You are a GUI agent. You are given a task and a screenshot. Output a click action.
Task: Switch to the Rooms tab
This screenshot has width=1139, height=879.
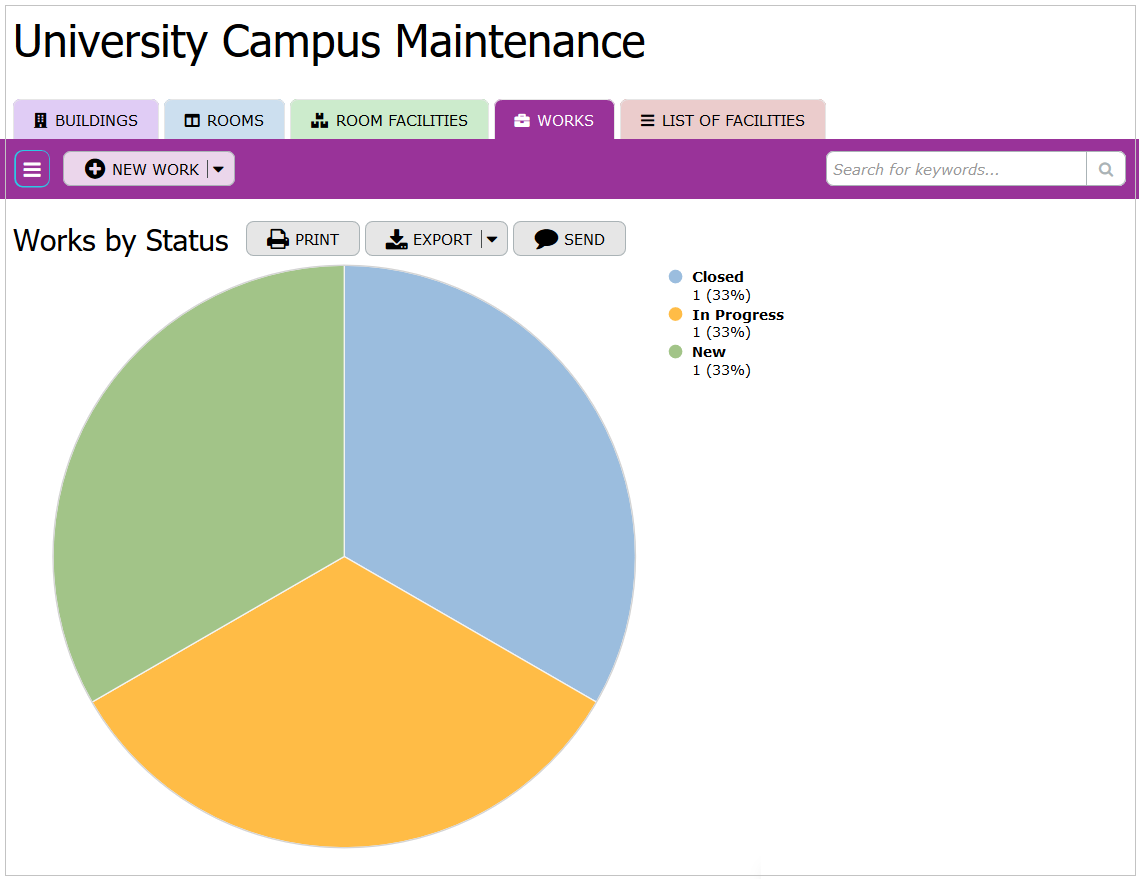tap(225, 121)
